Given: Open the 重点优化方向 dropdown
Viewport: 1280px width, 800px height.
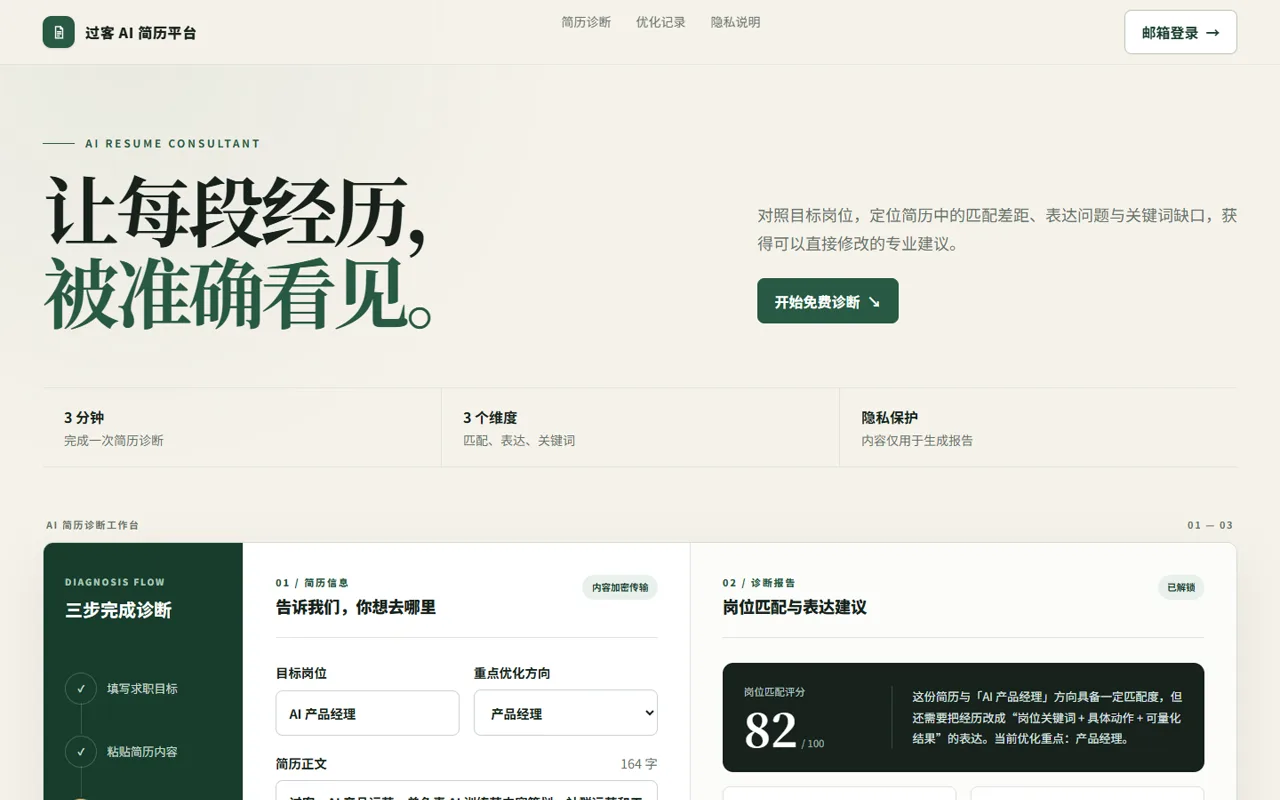Looking at the screenshot, I should 566,713.
